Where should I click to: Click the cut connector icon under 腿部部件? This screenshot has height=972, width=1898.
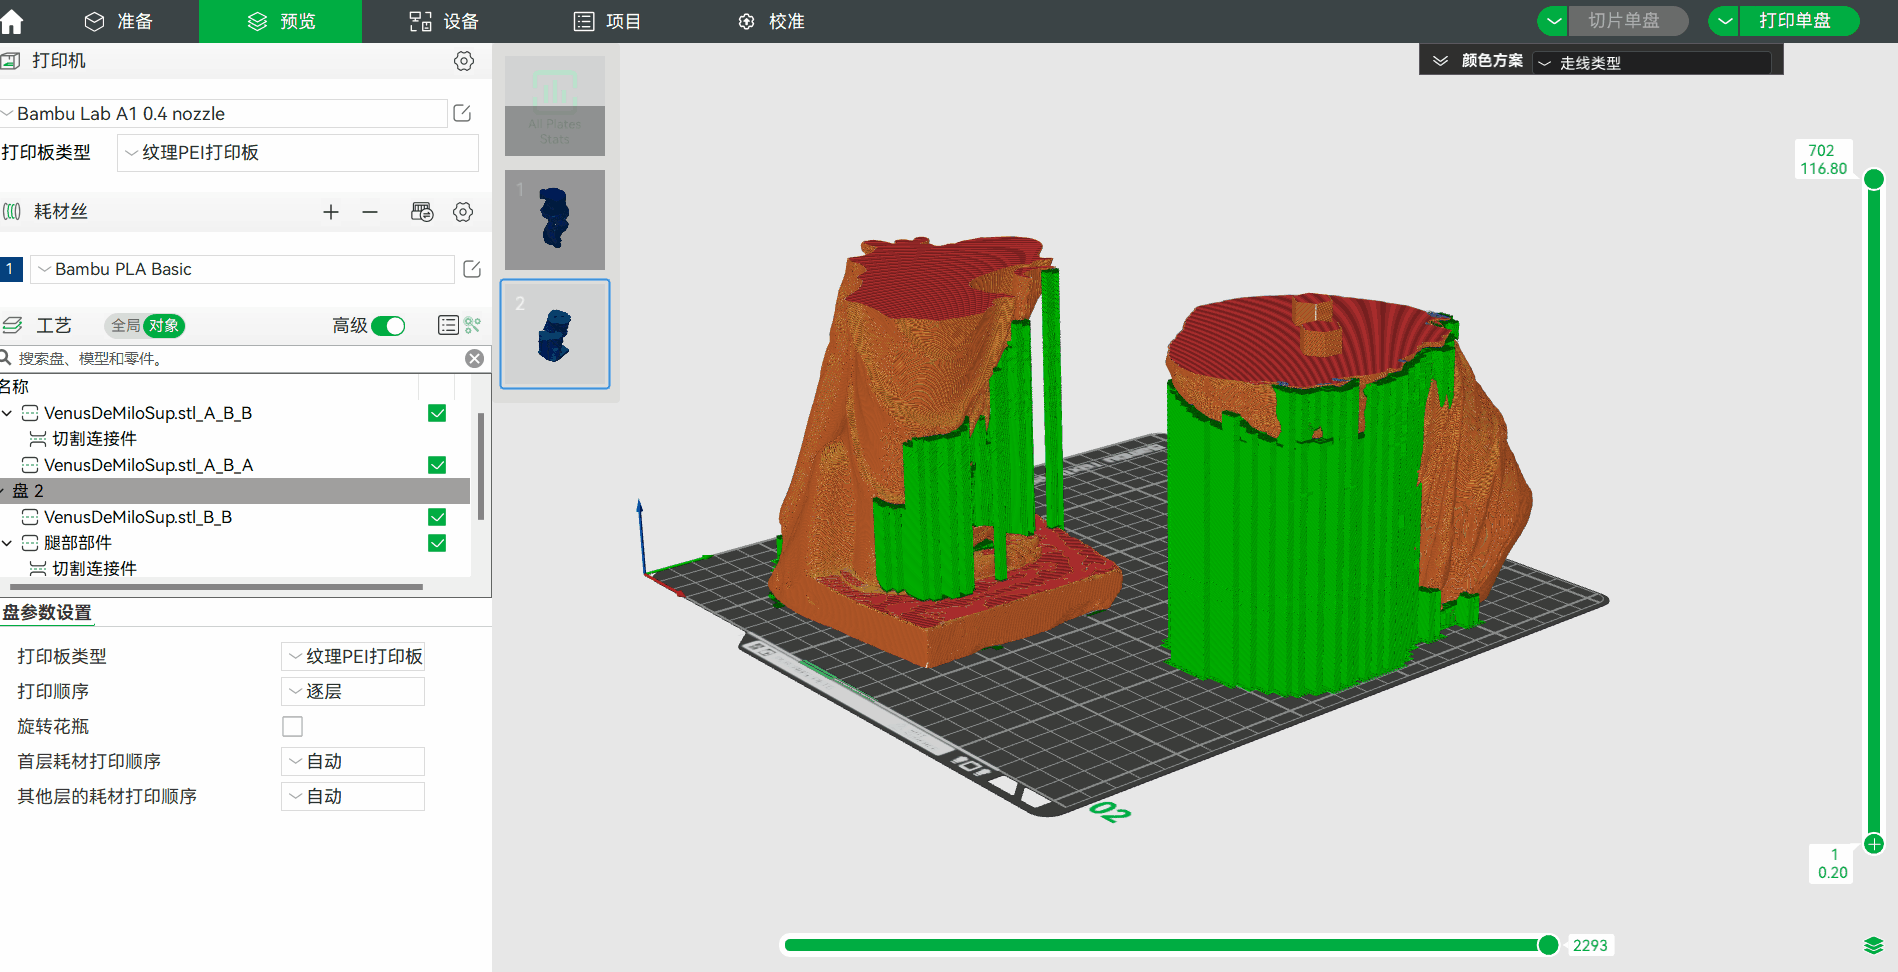click(38, 569)
